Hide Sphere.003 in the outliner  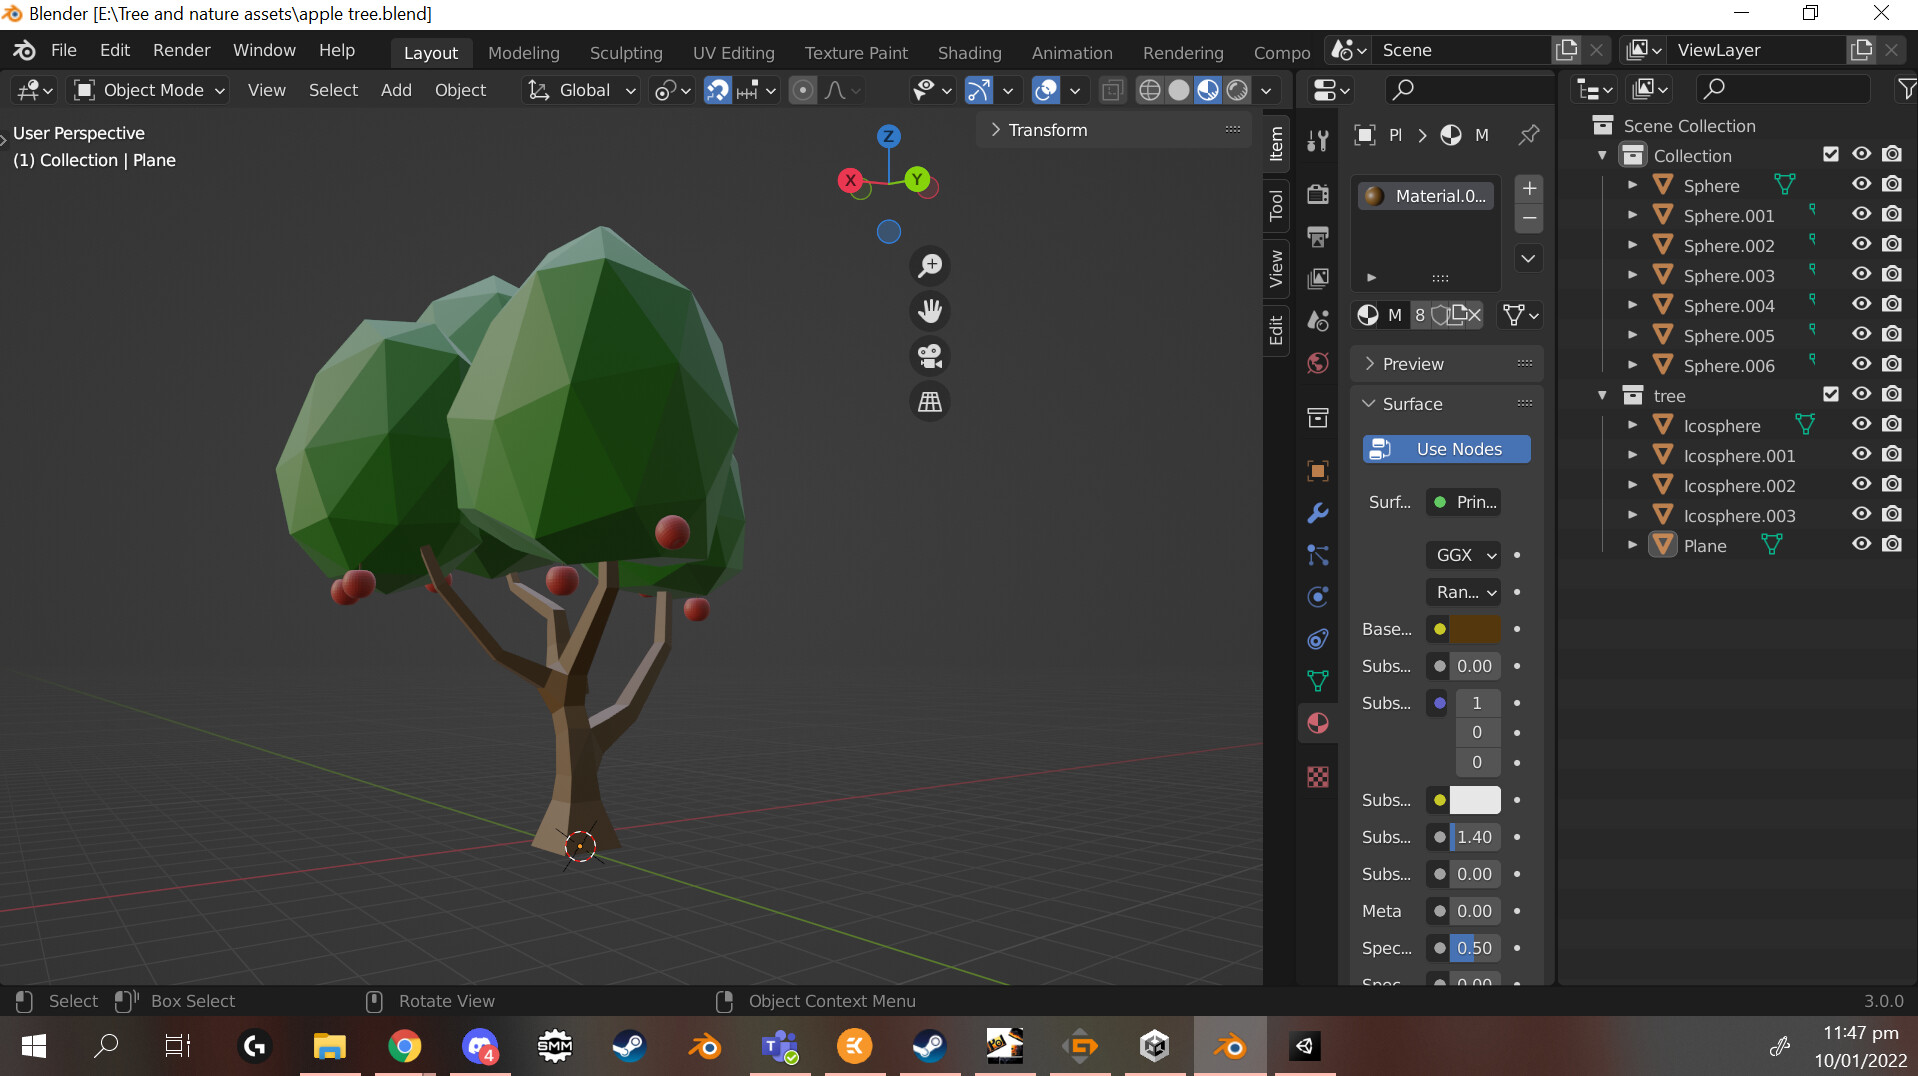[x=1862, y=274]
